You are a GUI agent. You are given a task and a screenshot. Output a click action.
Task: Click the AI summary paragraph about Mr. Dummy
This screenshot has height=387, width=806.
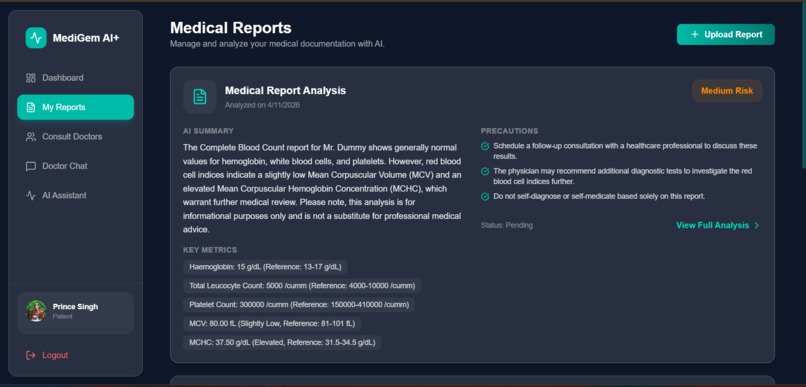coord(322,189)
